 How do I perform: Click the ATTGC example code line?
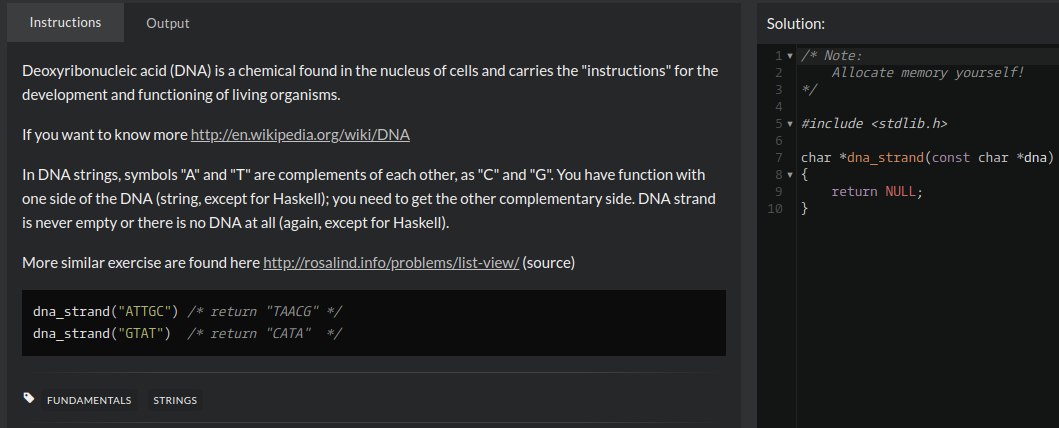[x=187, y=312]
